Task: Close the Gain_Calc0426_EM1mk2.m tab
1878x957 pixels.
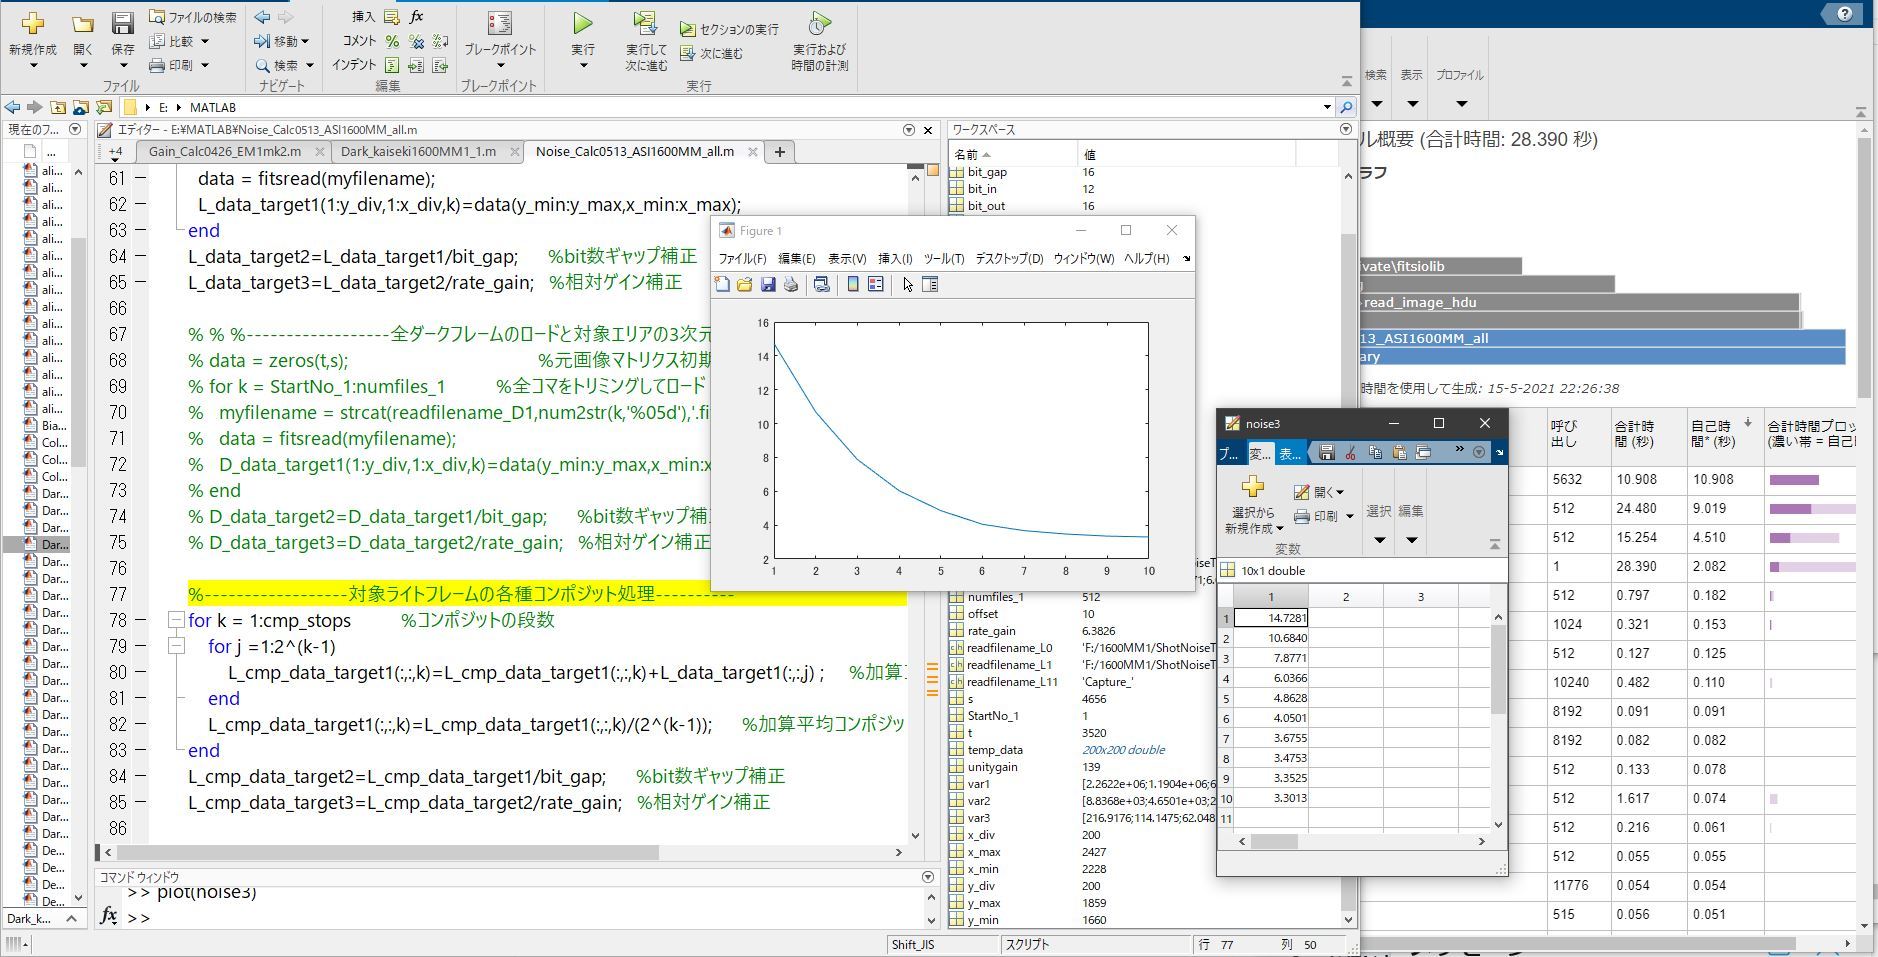Action: click(x=319, y=152)
